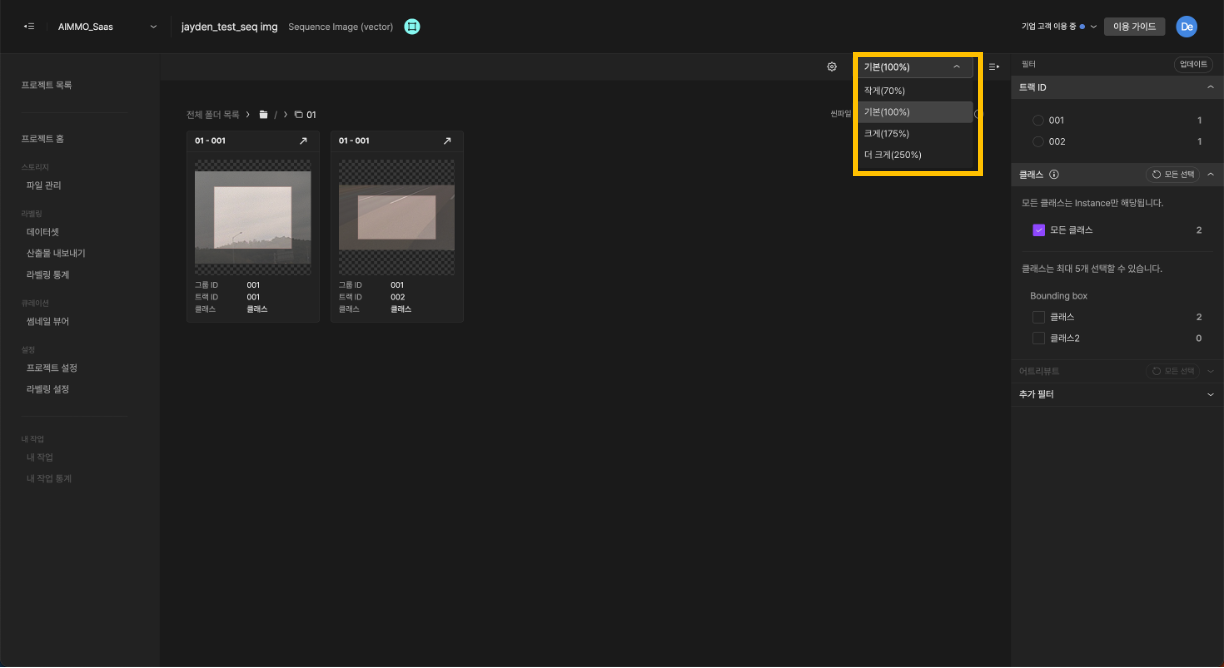The height and width of the screenshot is (668, 1224).
Task: Click the Sequence Image (vector) label
Action: click(x=341, y=27)
